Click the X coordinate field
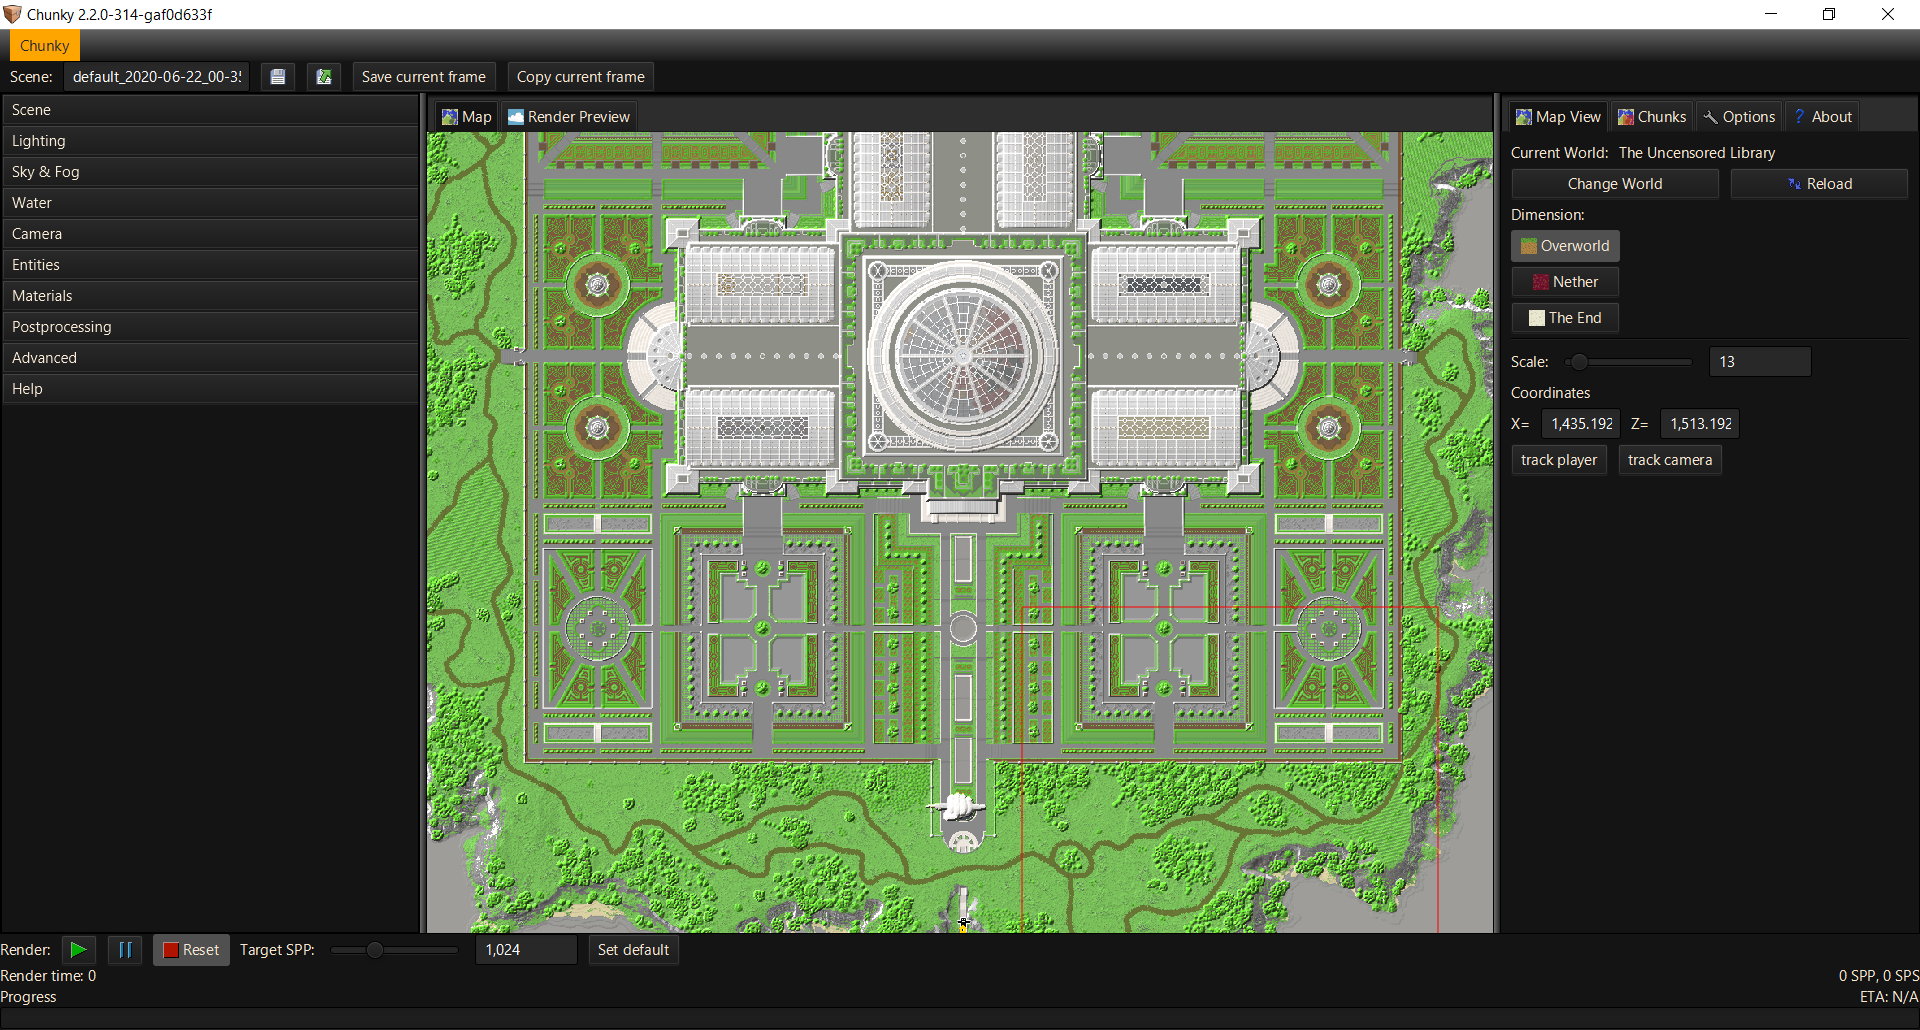Viewport: 1920px width, 1030px height. (1581, 424)
